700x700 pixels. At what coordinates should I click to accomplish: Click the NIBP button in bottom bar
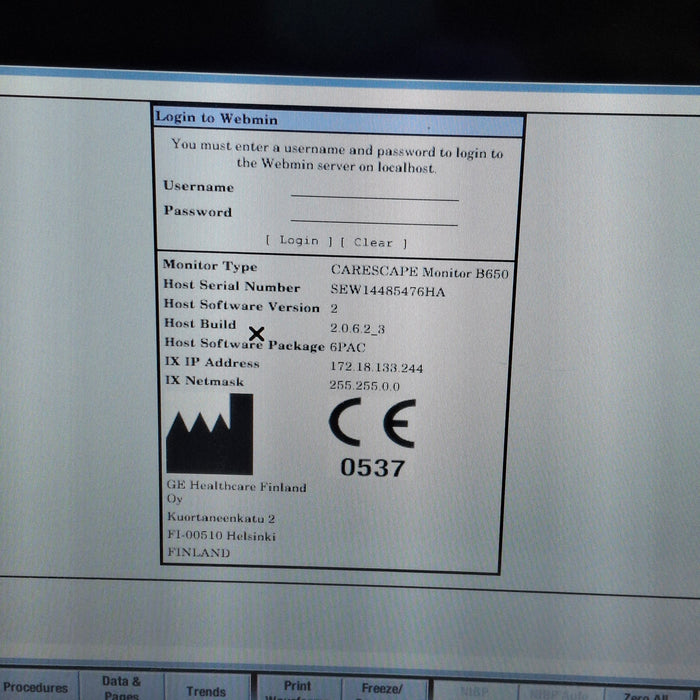(475, 692)
